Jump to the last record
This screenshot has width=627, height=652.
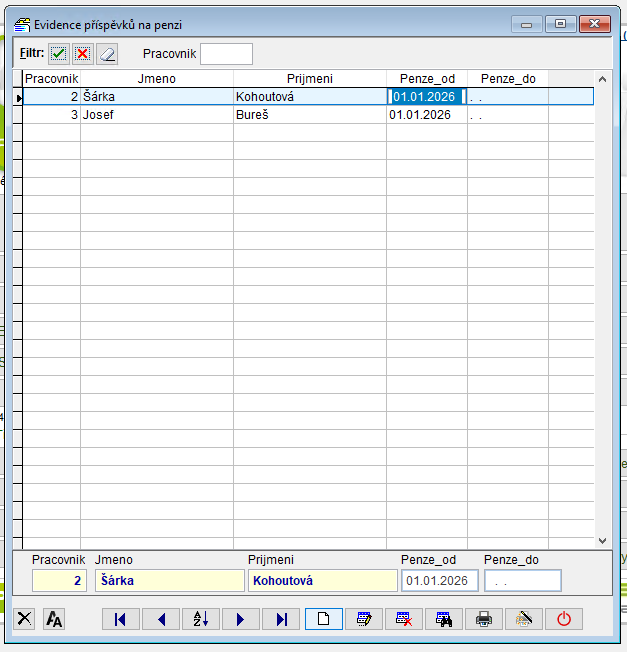(x=281, y=619)
